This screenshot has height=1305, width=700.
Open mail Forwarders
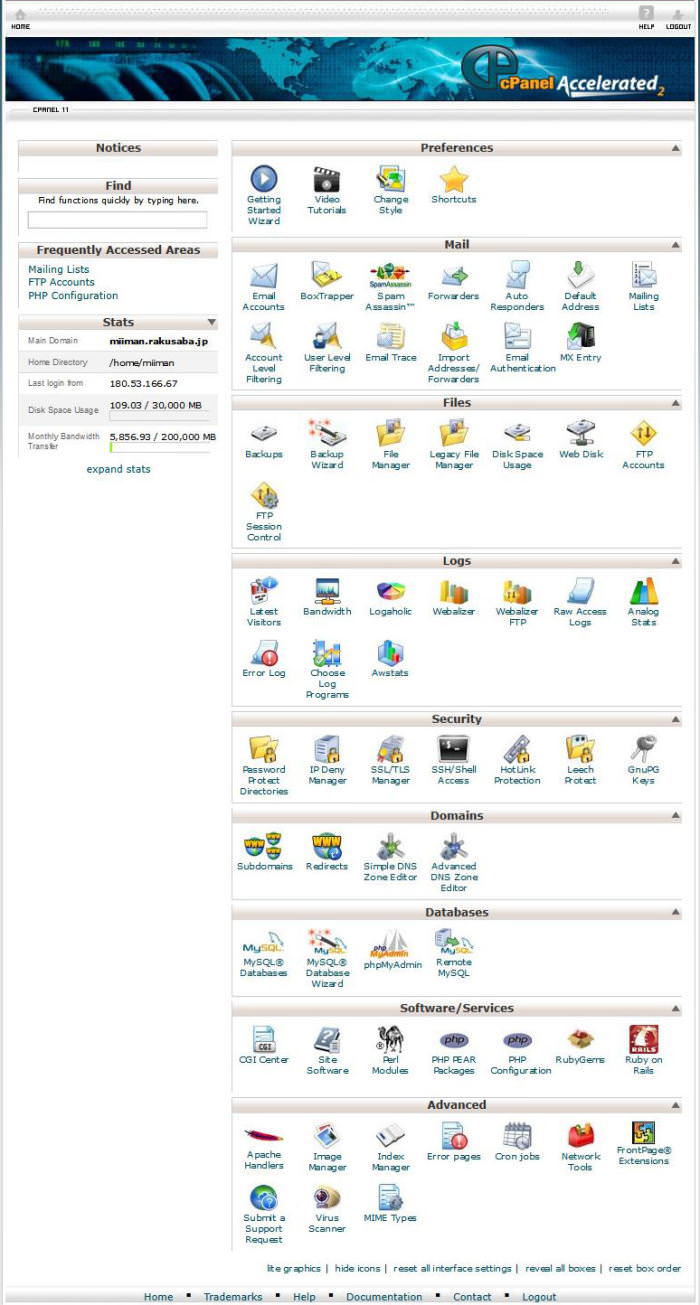click(454, 276)
